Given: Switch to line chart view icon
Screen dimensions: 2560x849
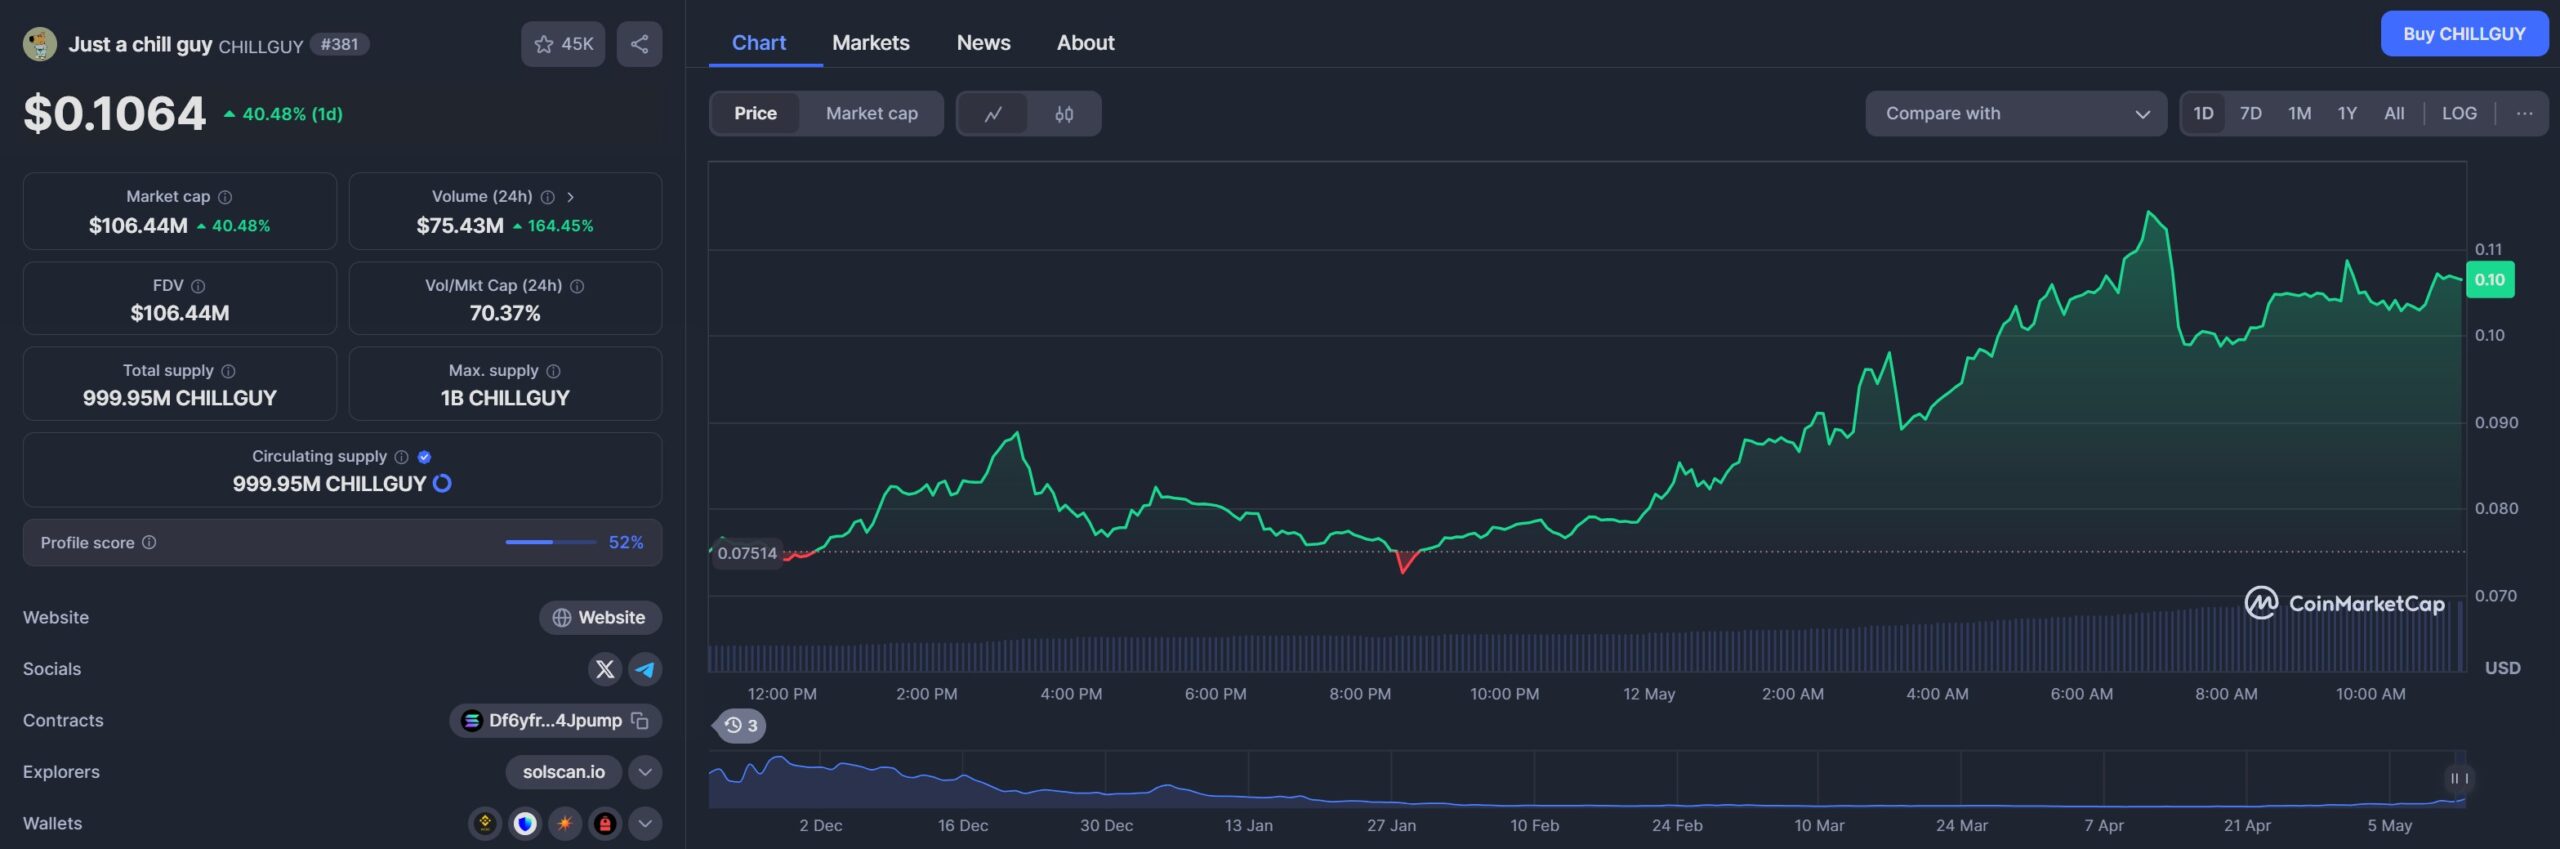Looking at the screenshot, I should [993, 114].
